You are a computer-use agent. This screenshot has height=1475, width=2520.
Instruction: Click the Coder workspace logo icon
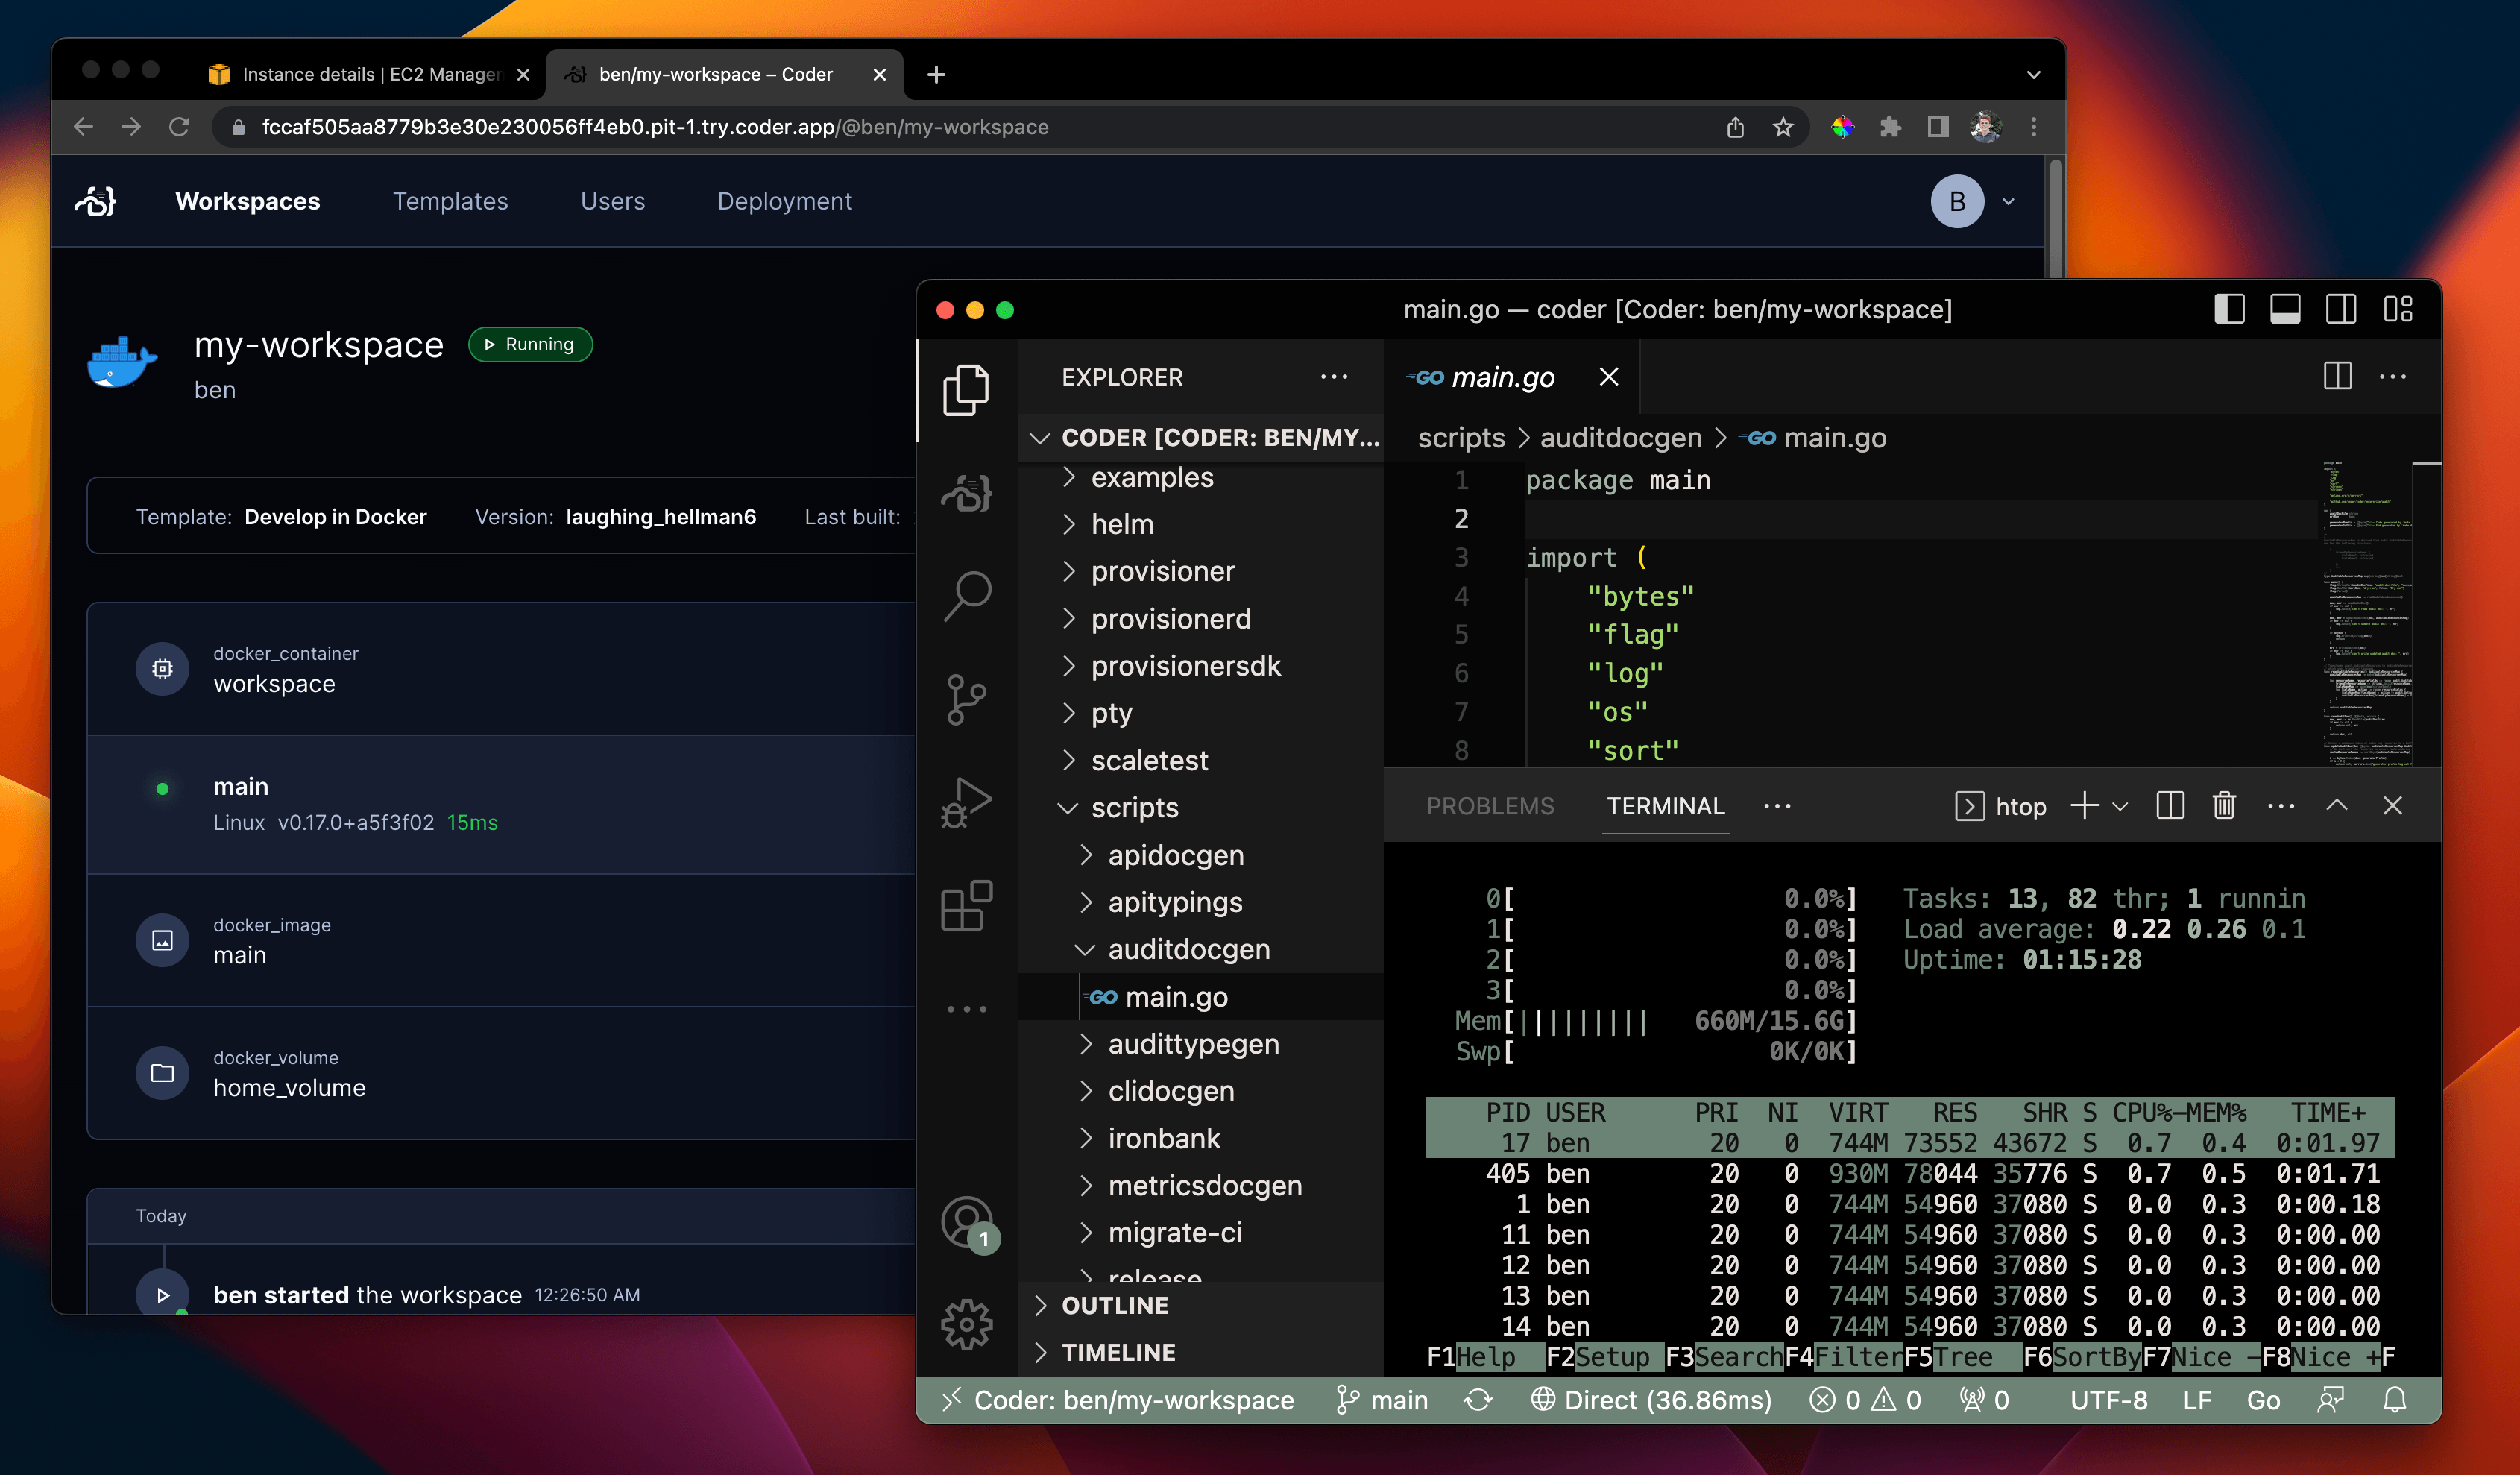tap(96, 200)
